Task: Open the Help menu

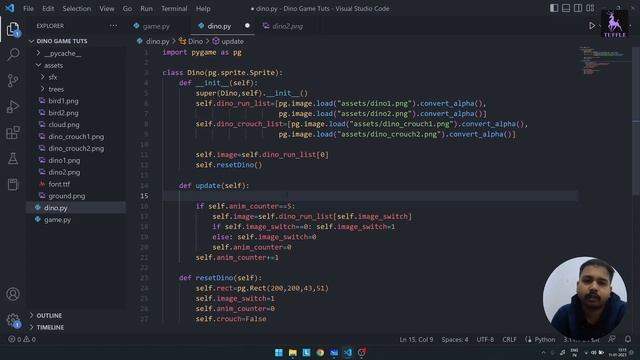Action: point(203,8)
